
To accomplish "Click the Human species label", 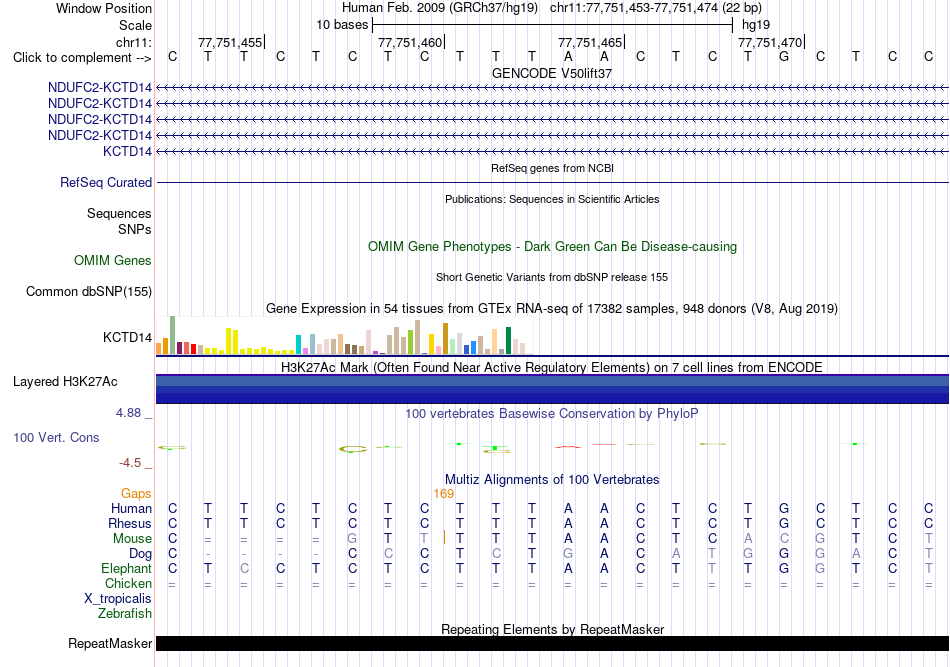I will (x=131, y=508).
